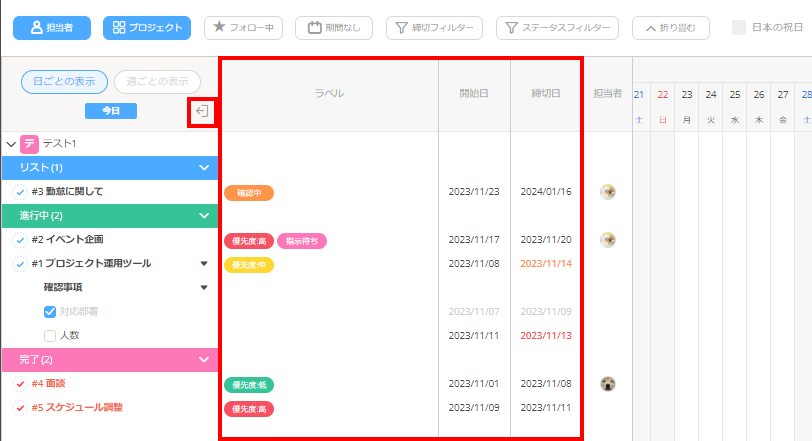Image resolution: width=812 pixels, height=441 pixels.
Task: Collapse the 進行中 (2) section
Action: 204,216
